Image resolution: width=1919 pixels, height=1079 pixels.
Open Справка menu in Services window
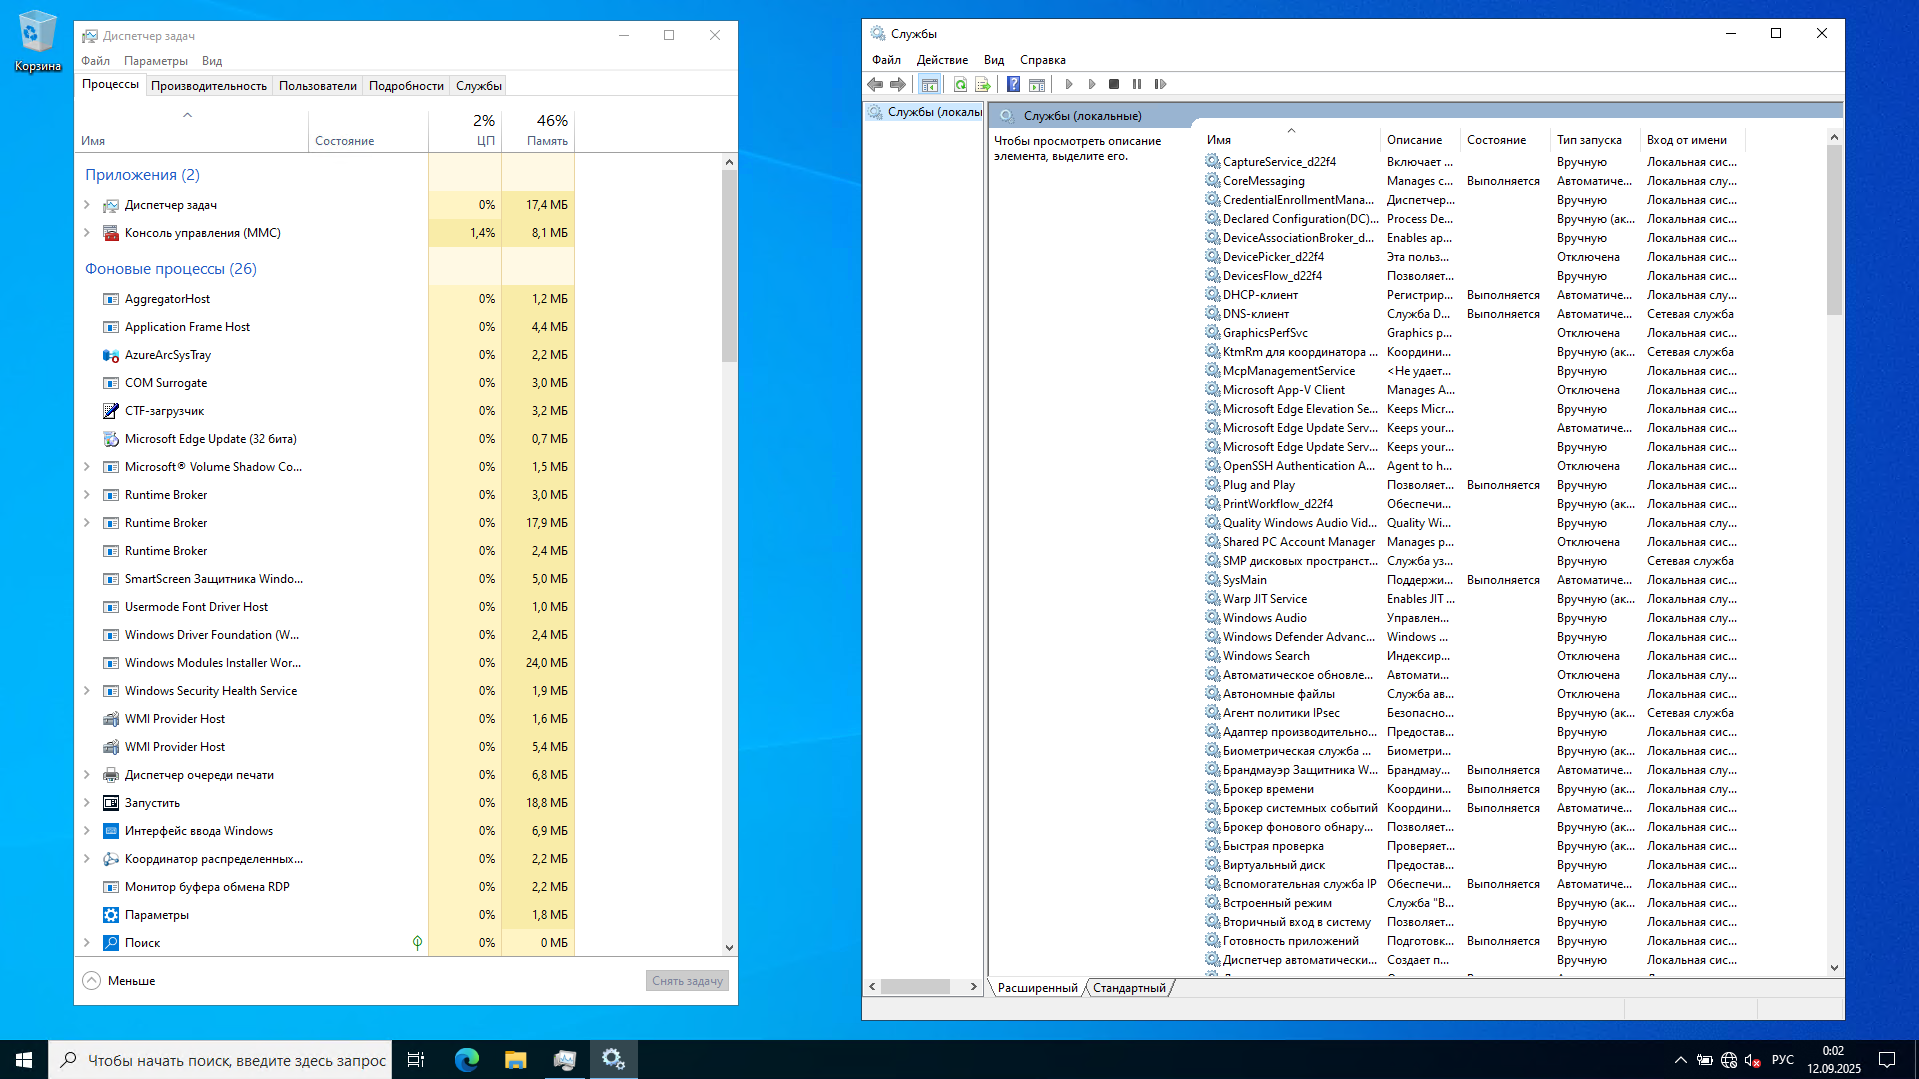click(1042, 60)
